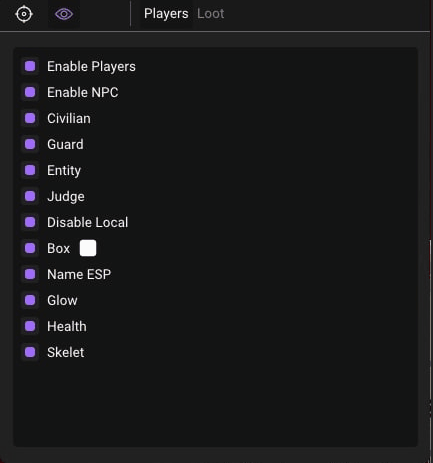The image size is (433, 463).
Task: Toggle the Health checkbox
Action: [30, 326]
